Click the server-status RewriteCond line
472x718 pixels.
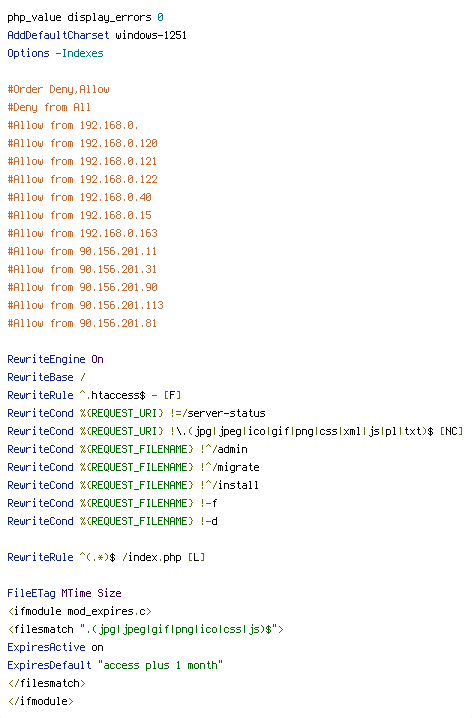(136, 413)
